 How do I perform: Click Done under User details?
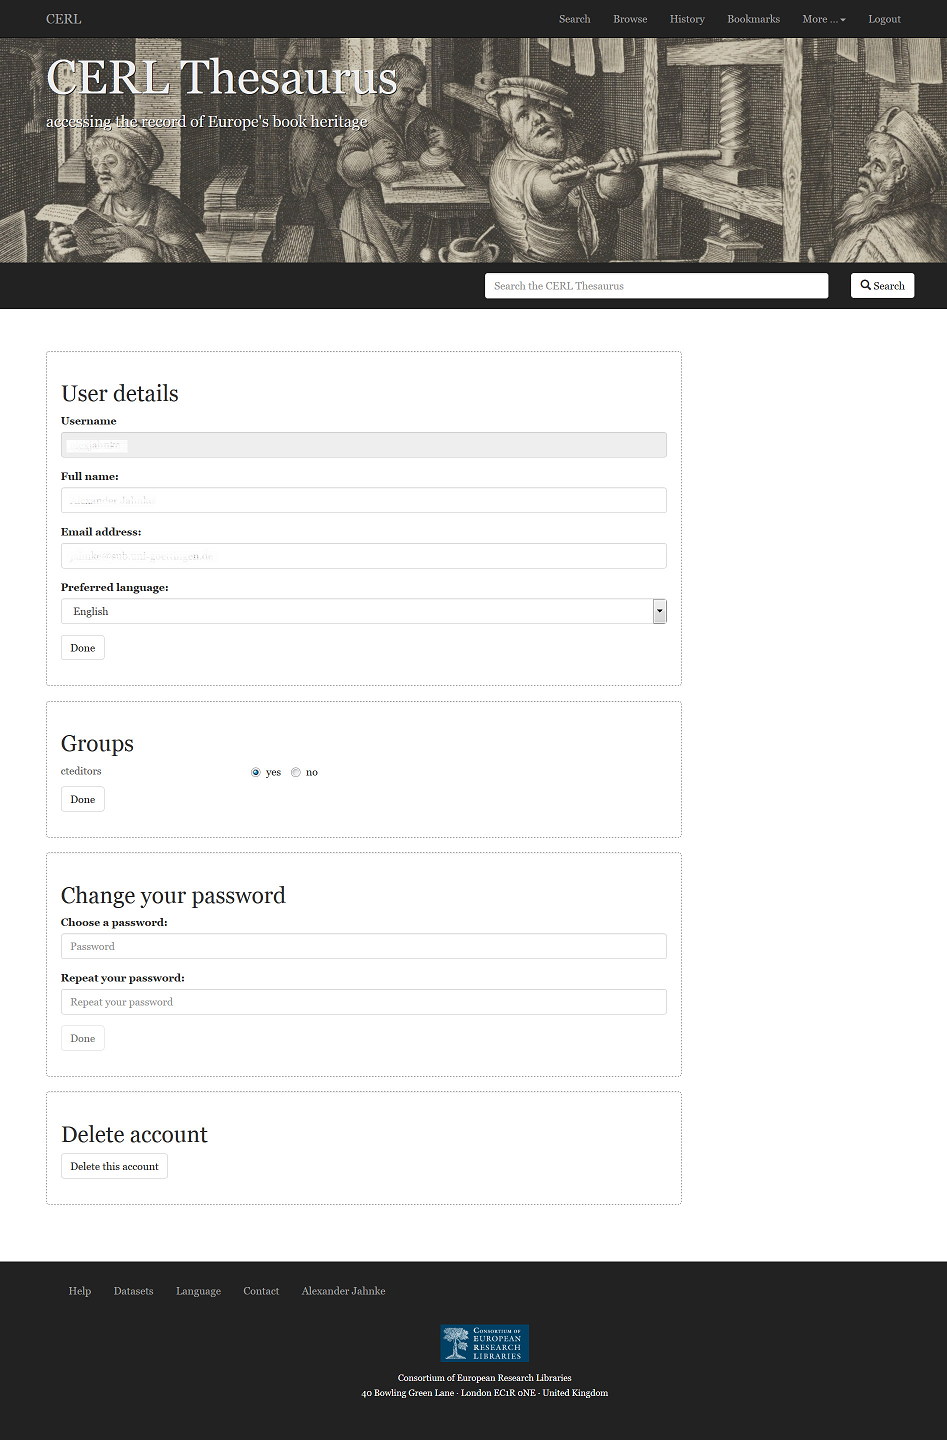click(x=83, y=648)
